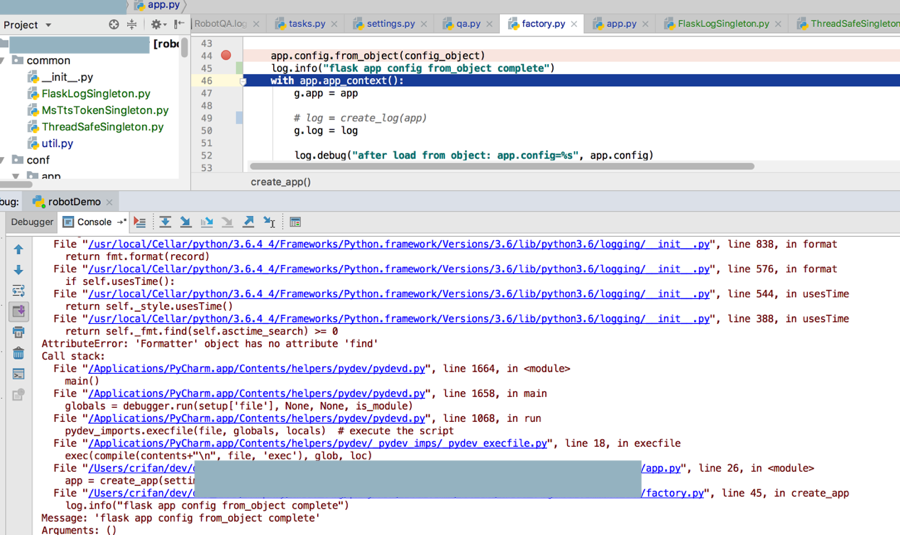Follow the logging __init__.py link at line 838
This screenshot has width=900, height=535.
pyautogui.click(x=398, y=244)
